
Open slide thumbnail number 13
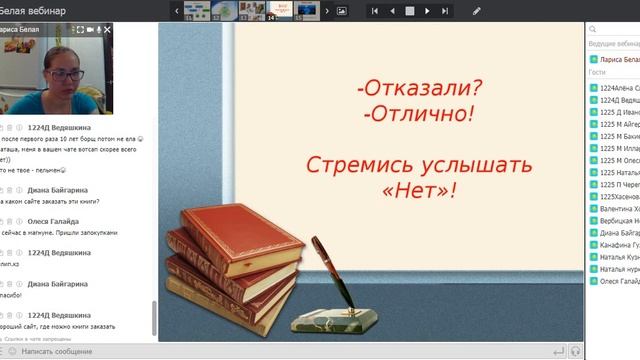click(252, 11)
